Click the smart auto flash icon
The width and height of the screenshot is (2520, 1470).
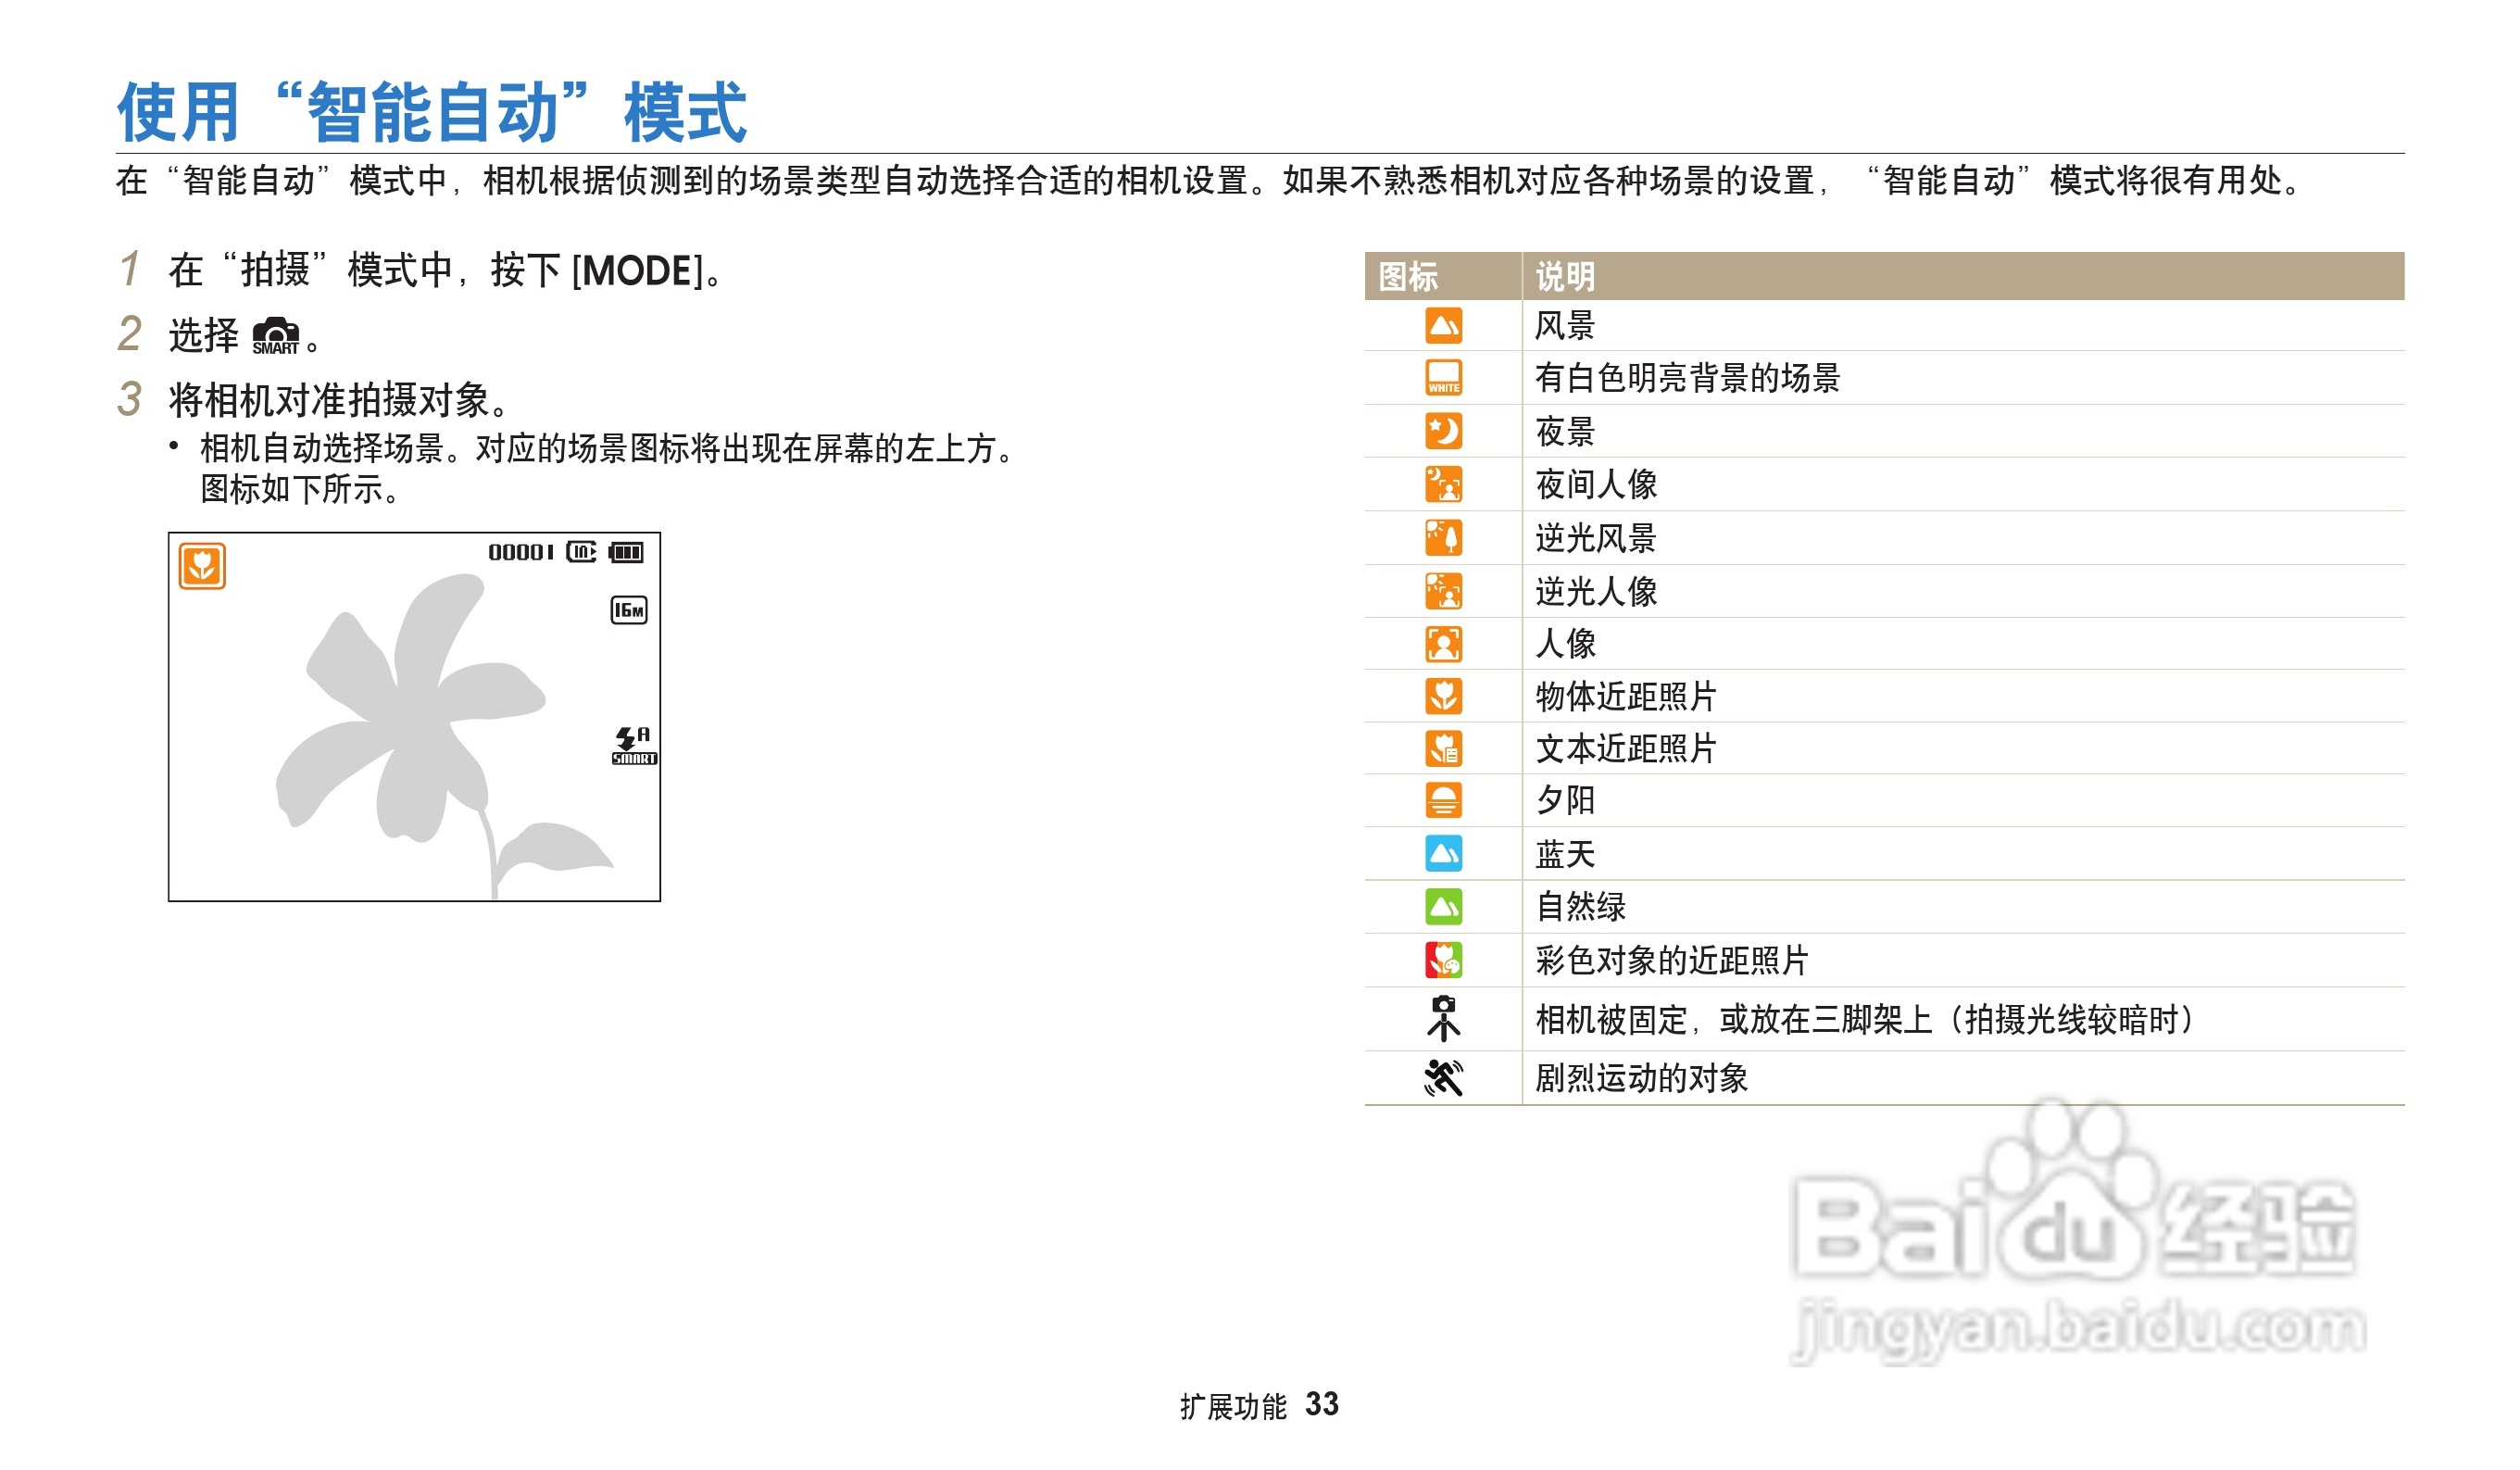click(x=633, y=745)
